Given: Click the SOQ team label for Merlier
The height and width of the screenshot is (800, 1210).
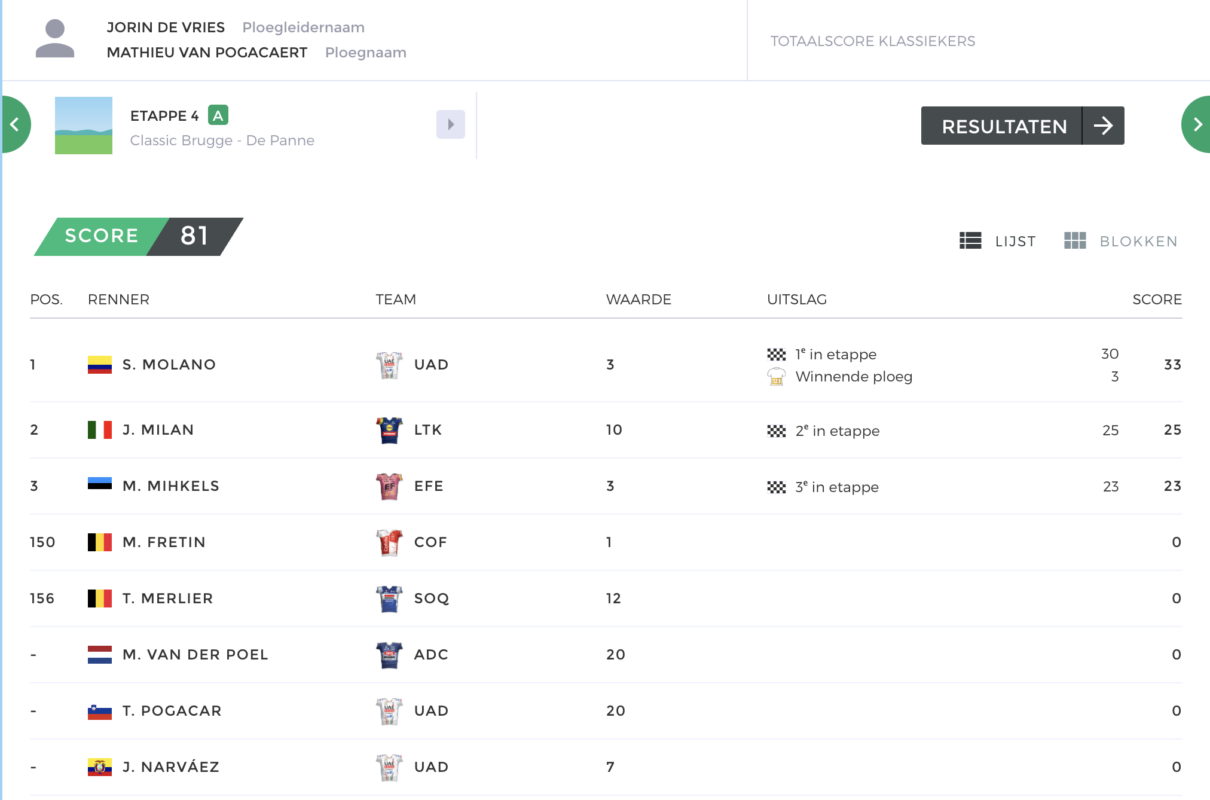Looking at the screenshot, I should [432, 598].
